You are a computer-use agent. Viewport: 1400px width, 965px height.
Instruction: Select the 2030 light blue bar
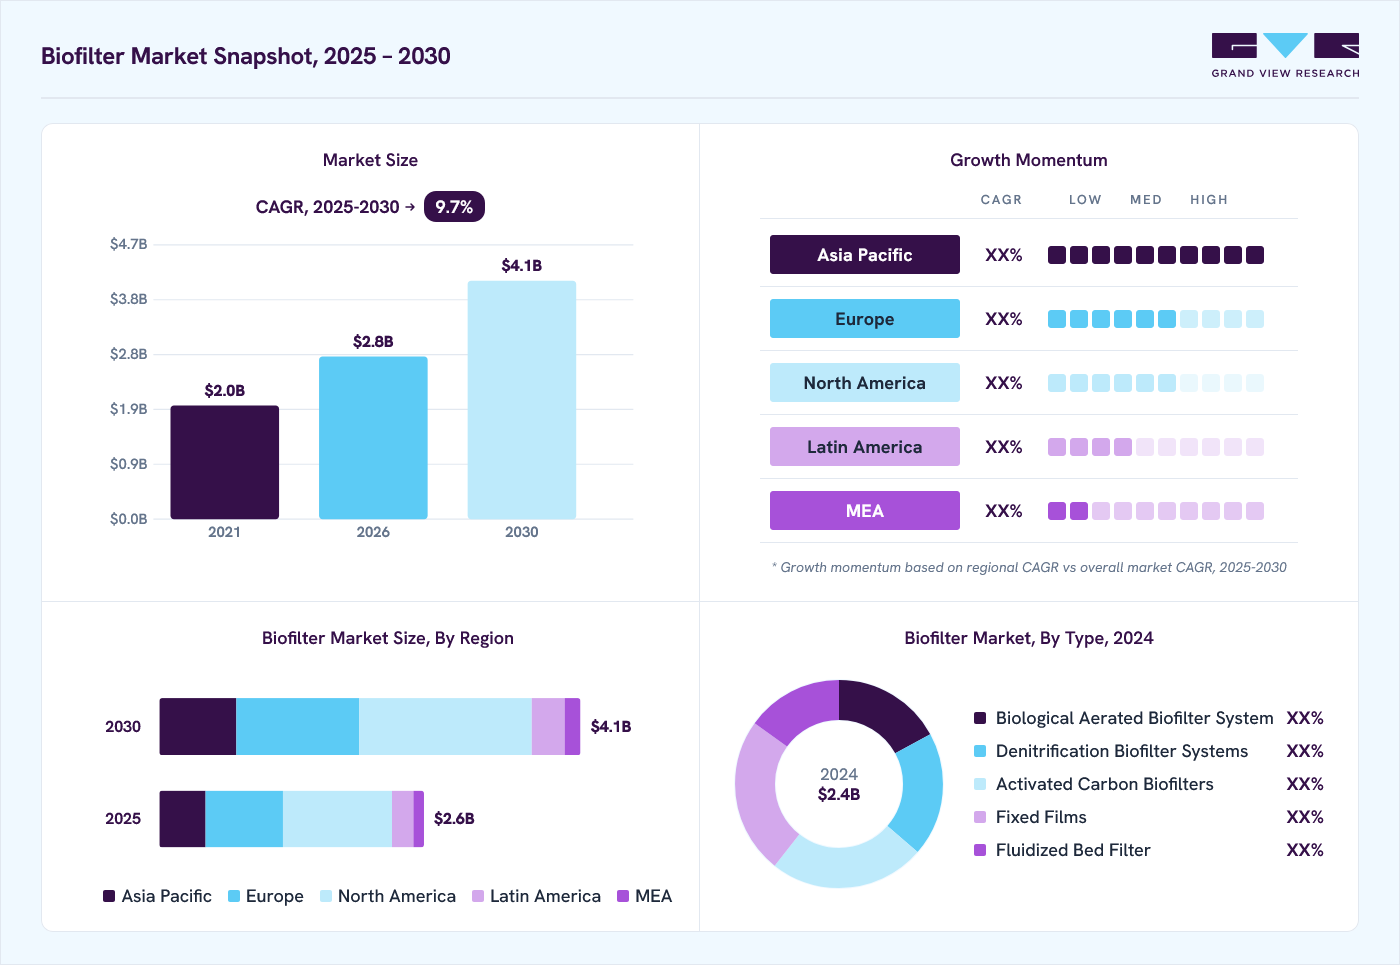tap(522, 400)
